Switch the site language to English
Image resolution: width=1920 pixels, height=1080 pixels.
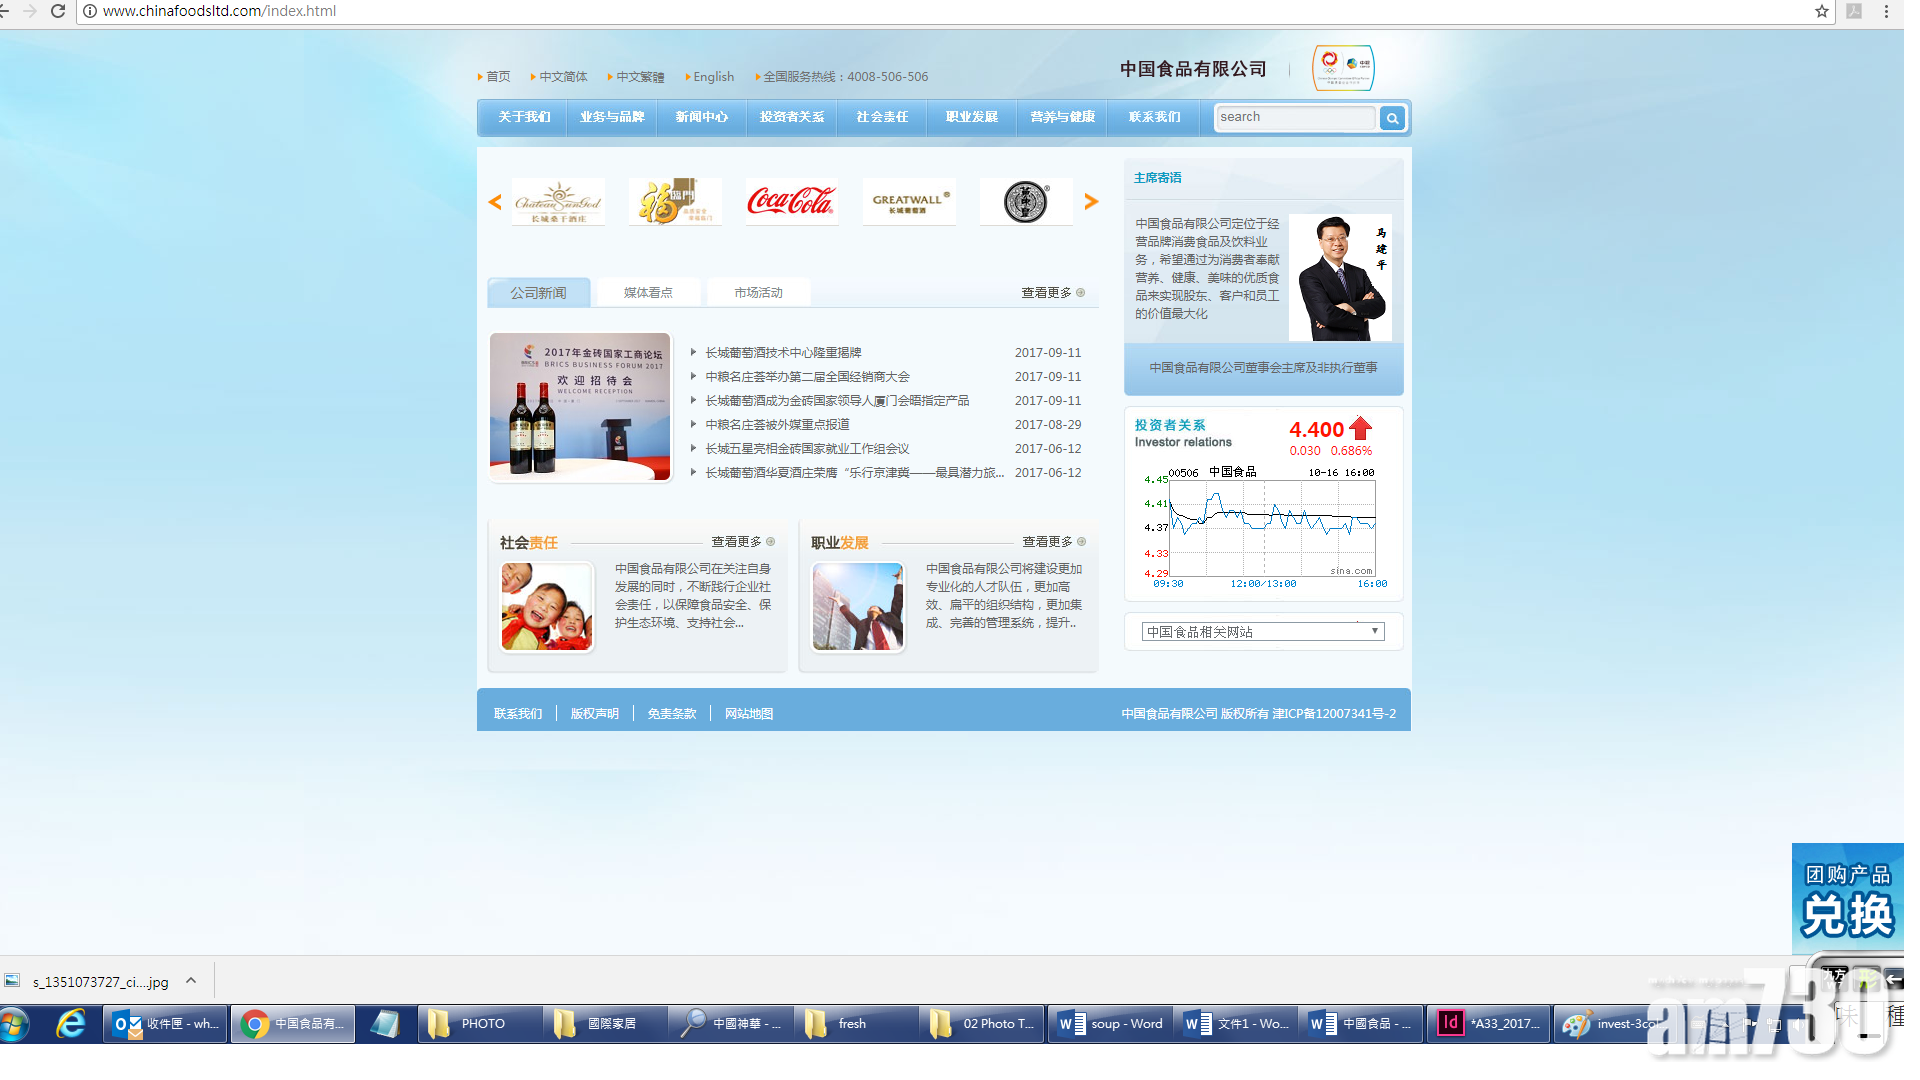pos(713,77)
